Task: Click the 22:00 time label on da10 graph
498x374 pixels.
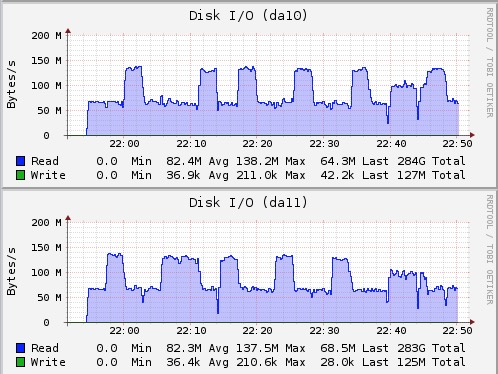Action: 124,144
